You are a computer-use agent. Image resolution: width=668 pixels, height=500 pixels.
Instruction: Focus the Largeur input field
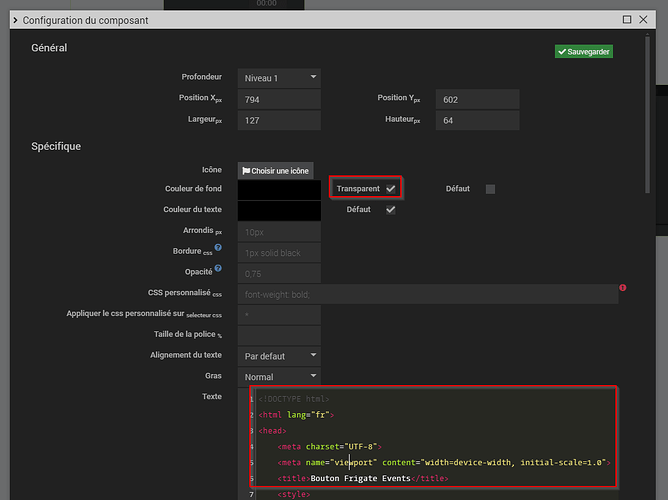(279, 121)
